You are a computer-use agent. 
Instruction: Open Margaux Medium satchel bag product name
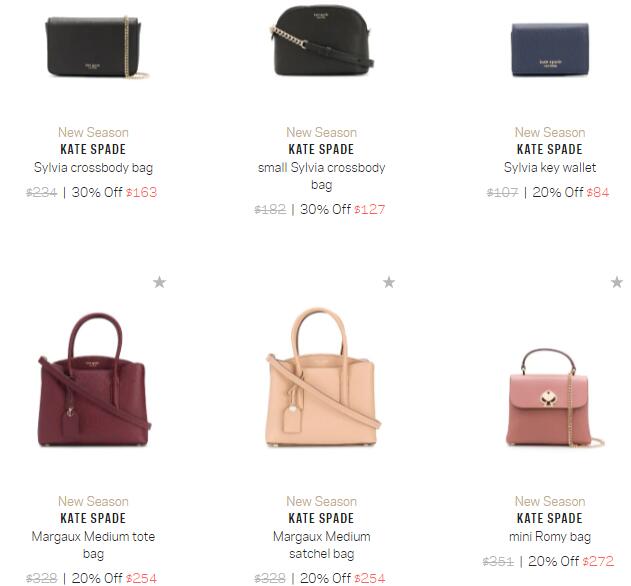tap(322, 545)
